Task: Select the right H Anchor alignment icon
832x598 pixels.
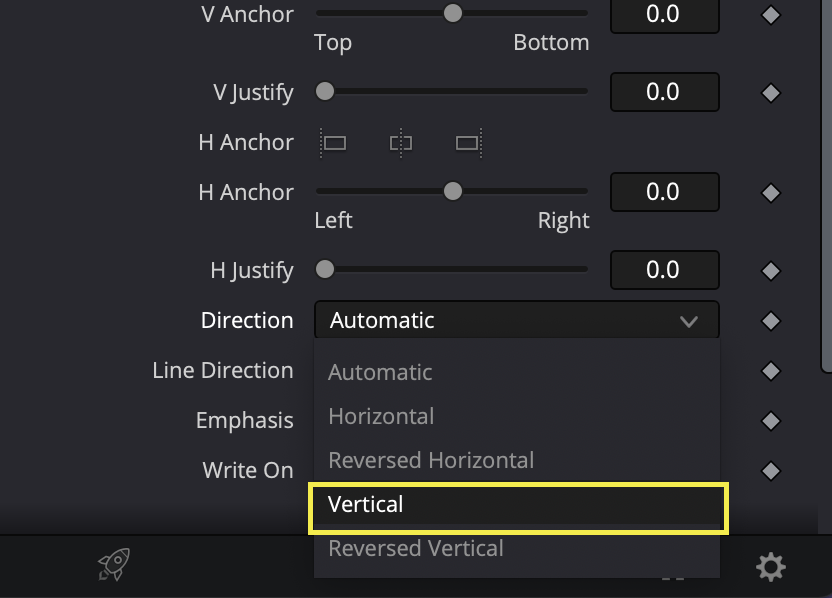Action: [469, 143]
